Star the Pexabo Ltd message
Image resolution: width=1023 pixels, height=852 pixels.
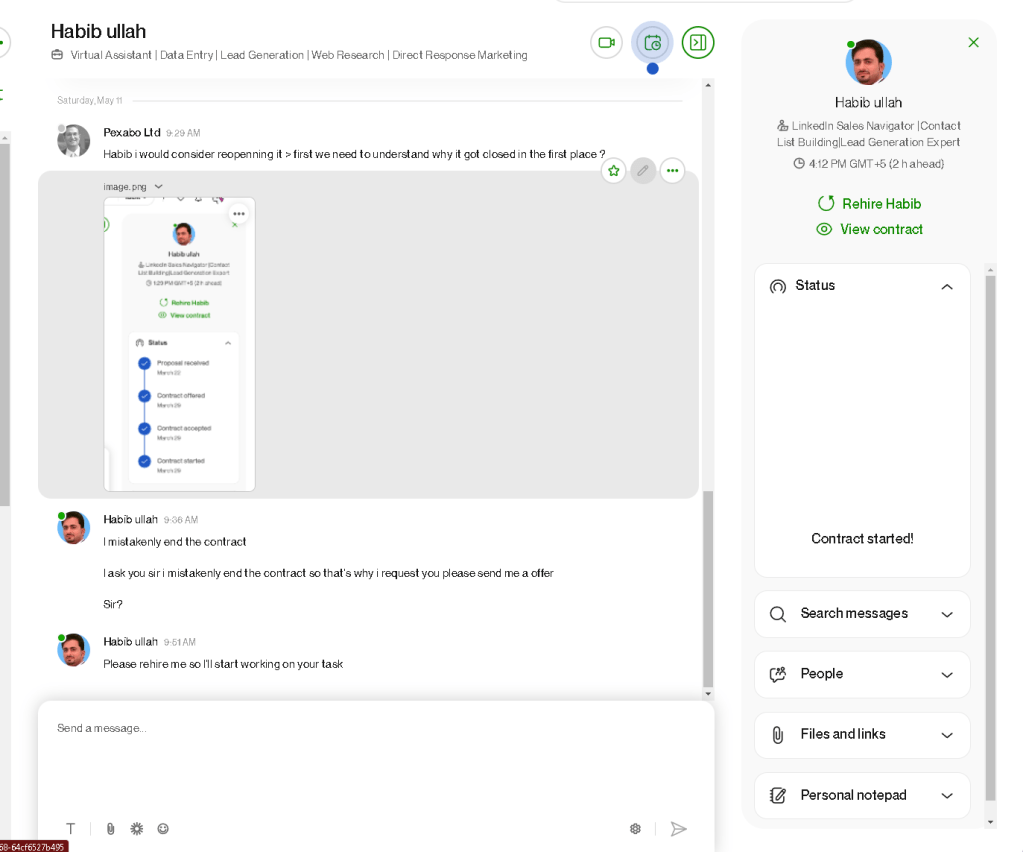614,171
